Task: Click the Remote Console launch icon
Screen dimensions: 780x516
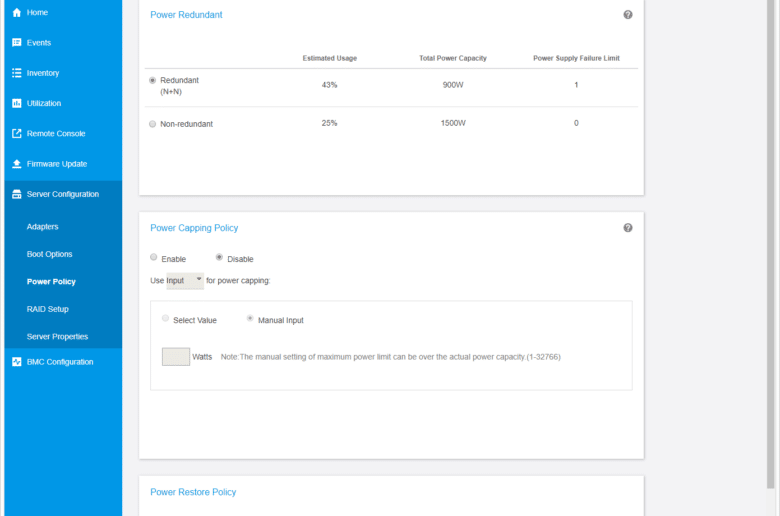Action: (17, 133)
